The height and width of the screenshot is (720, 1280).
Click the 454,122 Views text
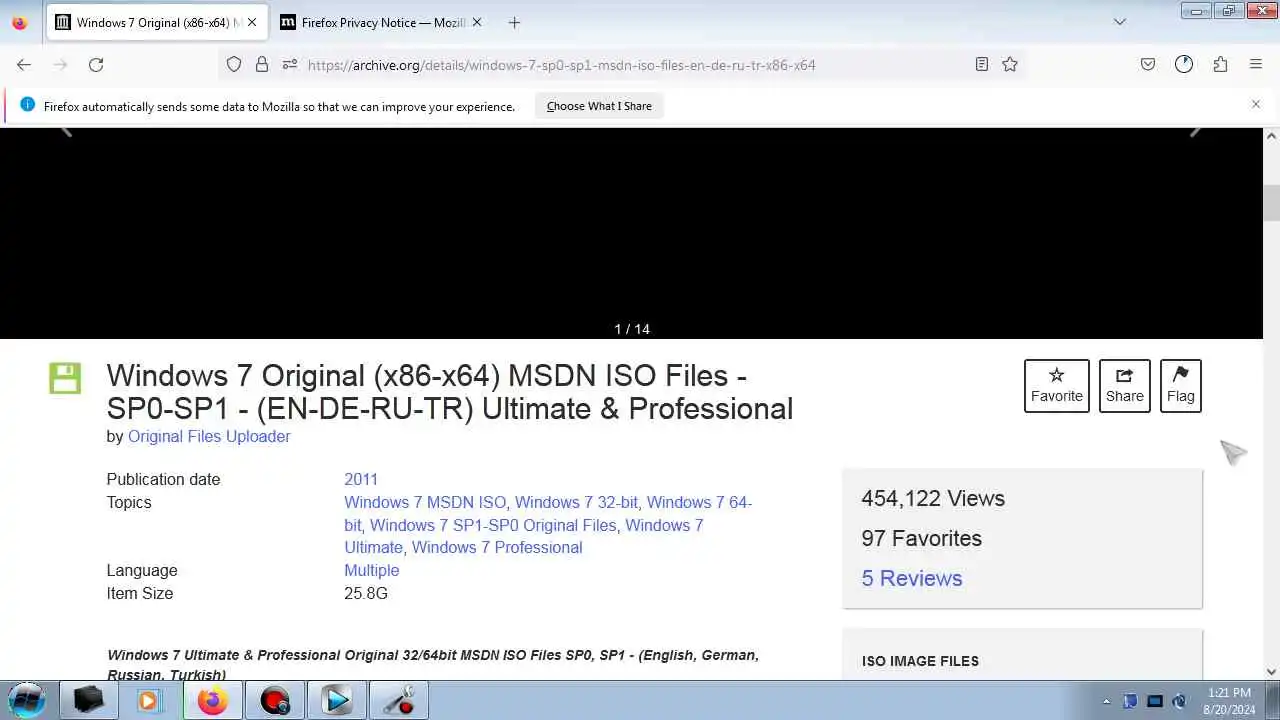[933, 498]
